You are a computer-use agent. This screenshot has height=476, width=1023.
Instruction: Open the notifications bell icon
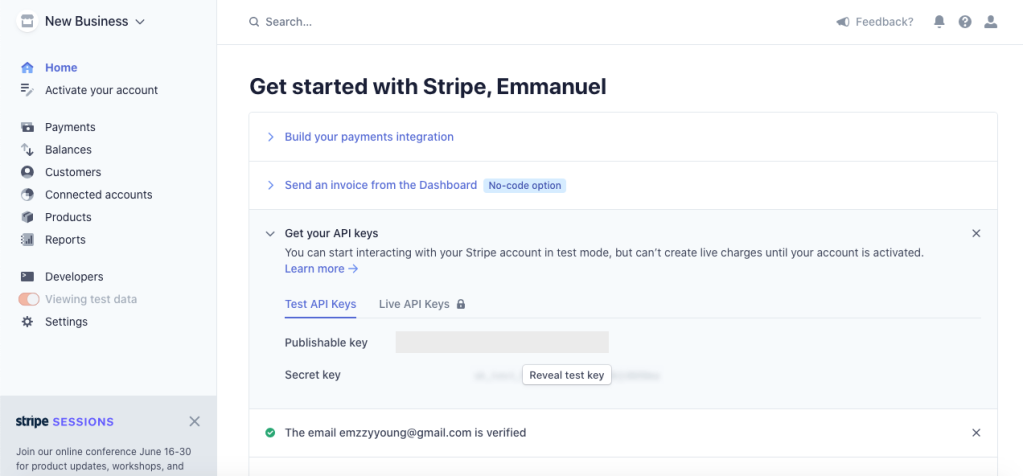(939, 21)
